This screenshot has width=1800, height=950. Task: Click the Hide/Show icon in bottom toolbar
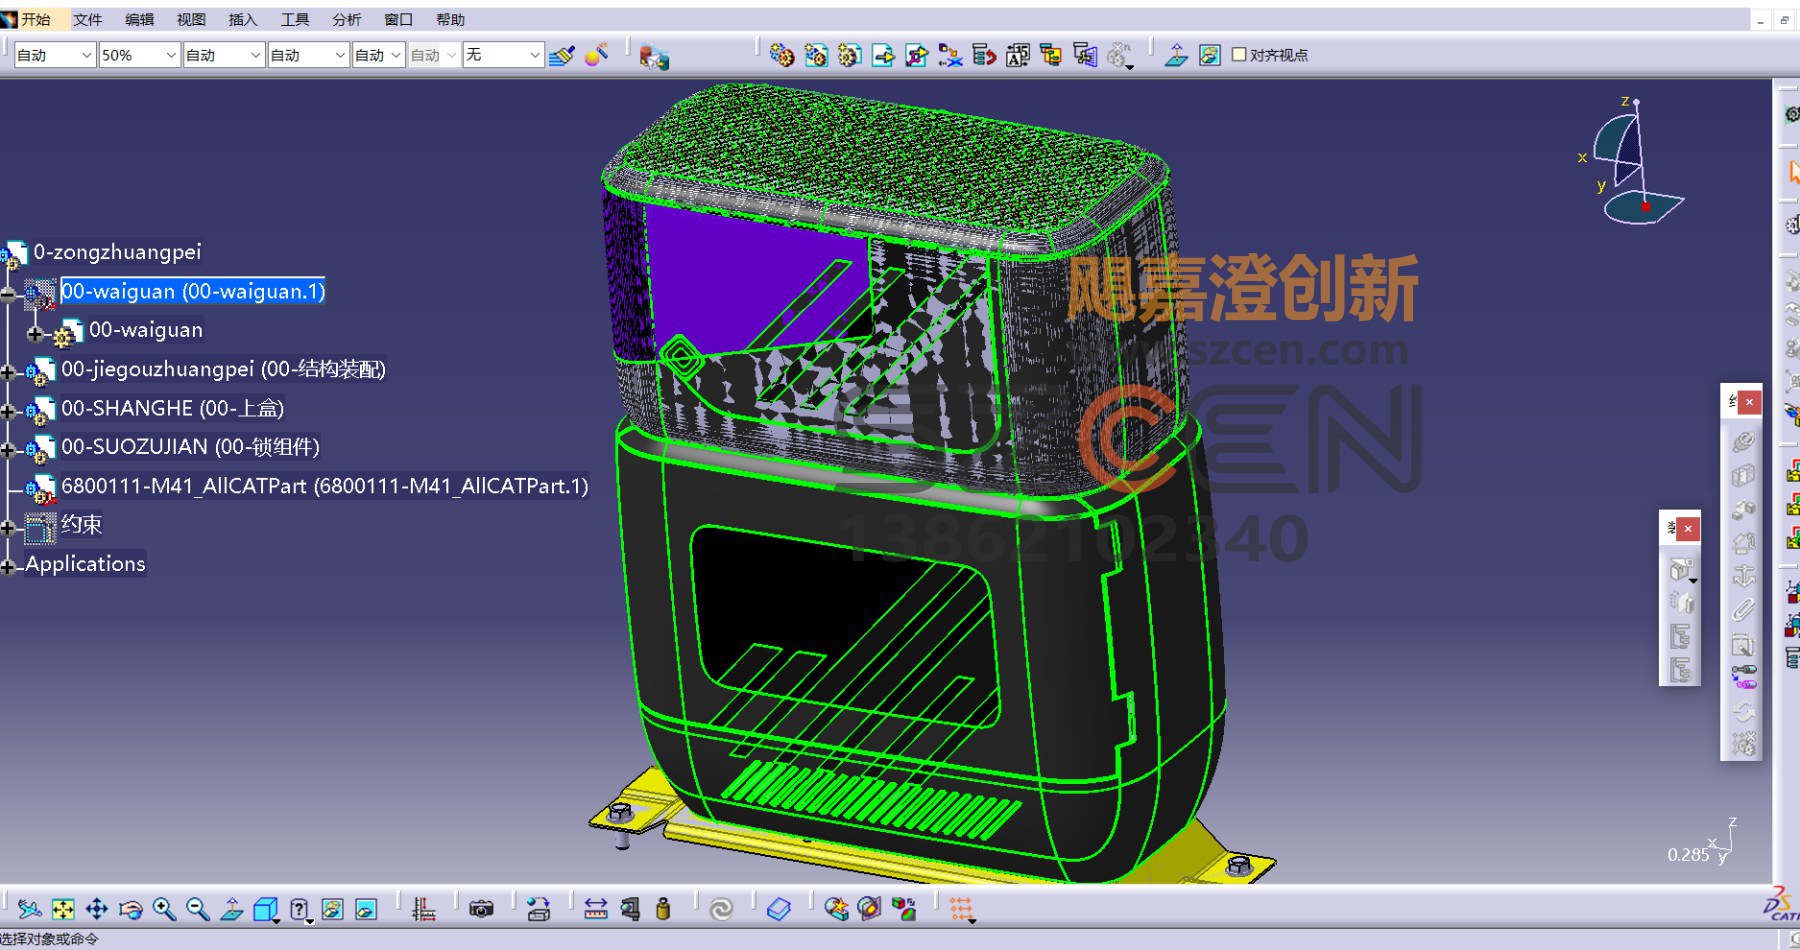pyautogui.click(x=332, y=909)
